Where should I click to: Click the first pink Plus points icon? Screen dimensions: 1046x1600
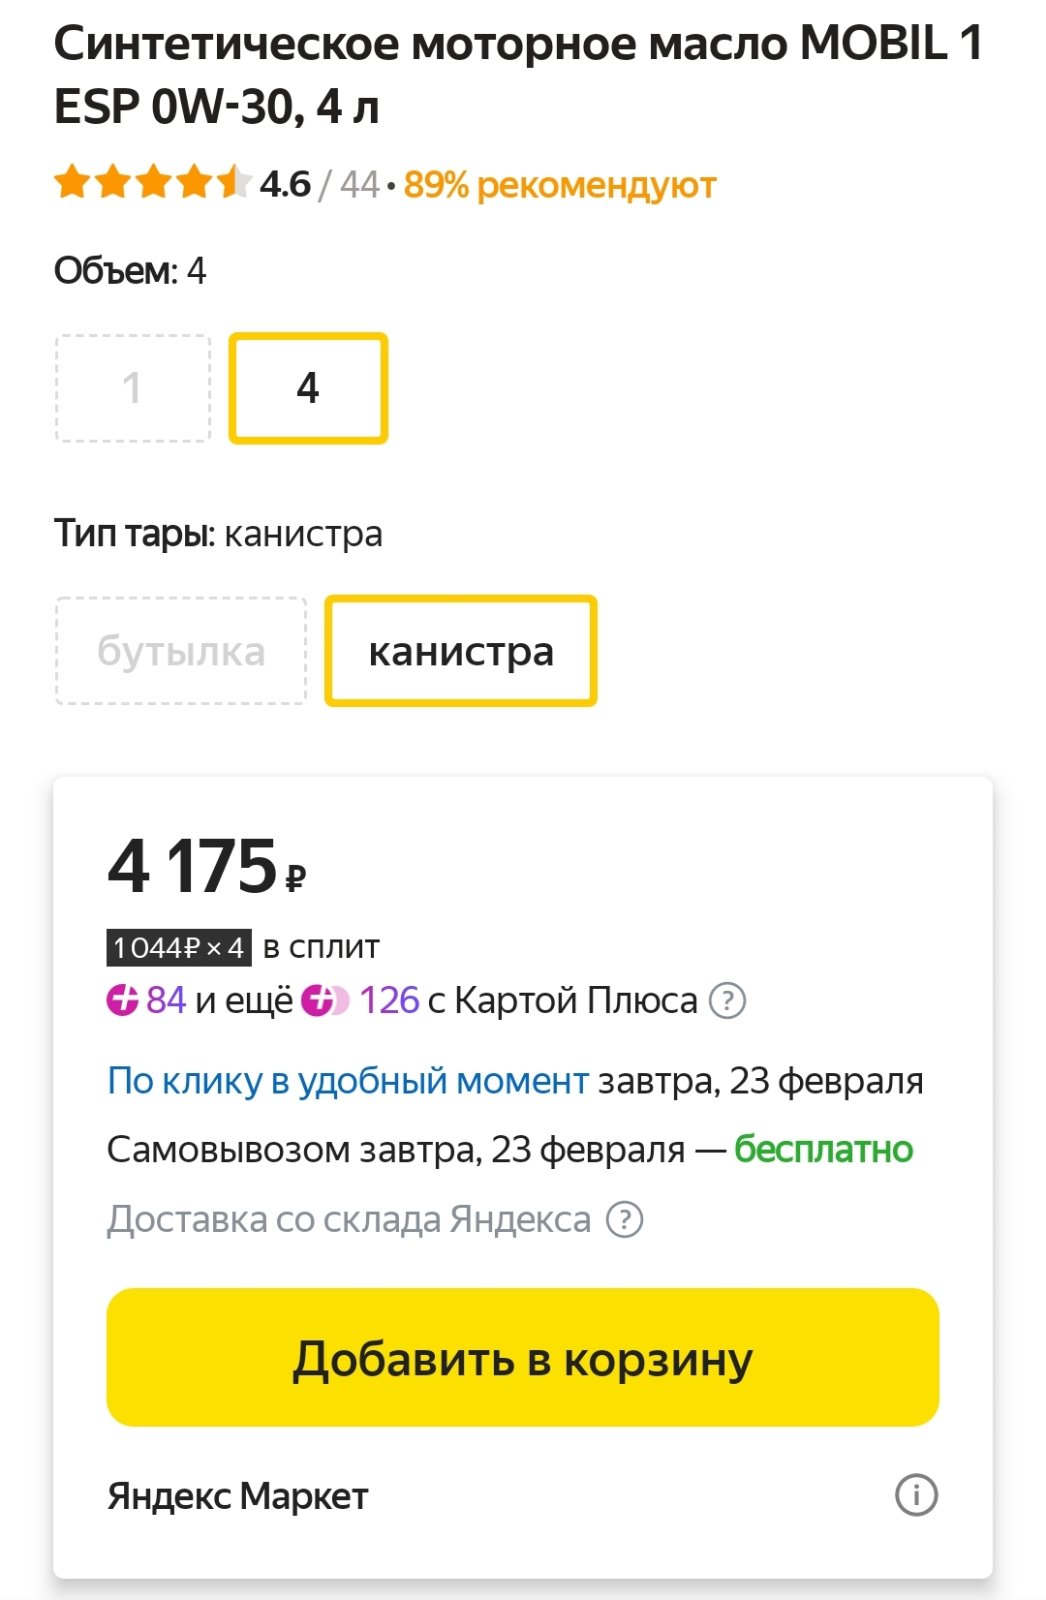(122, 1000)
